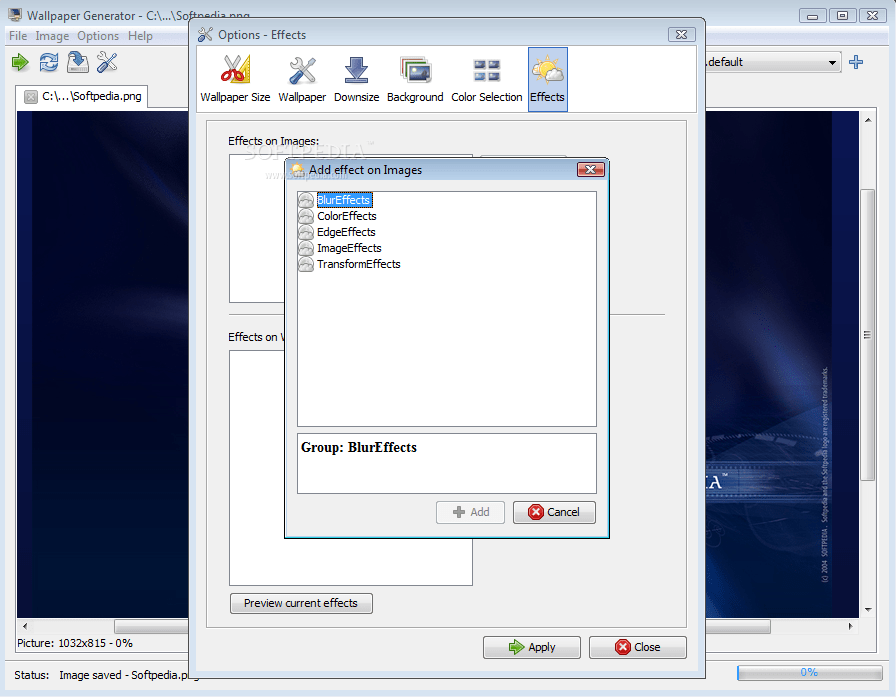Click the green generate wallpaper arrow
The height and width of the screenshot is (697, 896).
[19, 62]
